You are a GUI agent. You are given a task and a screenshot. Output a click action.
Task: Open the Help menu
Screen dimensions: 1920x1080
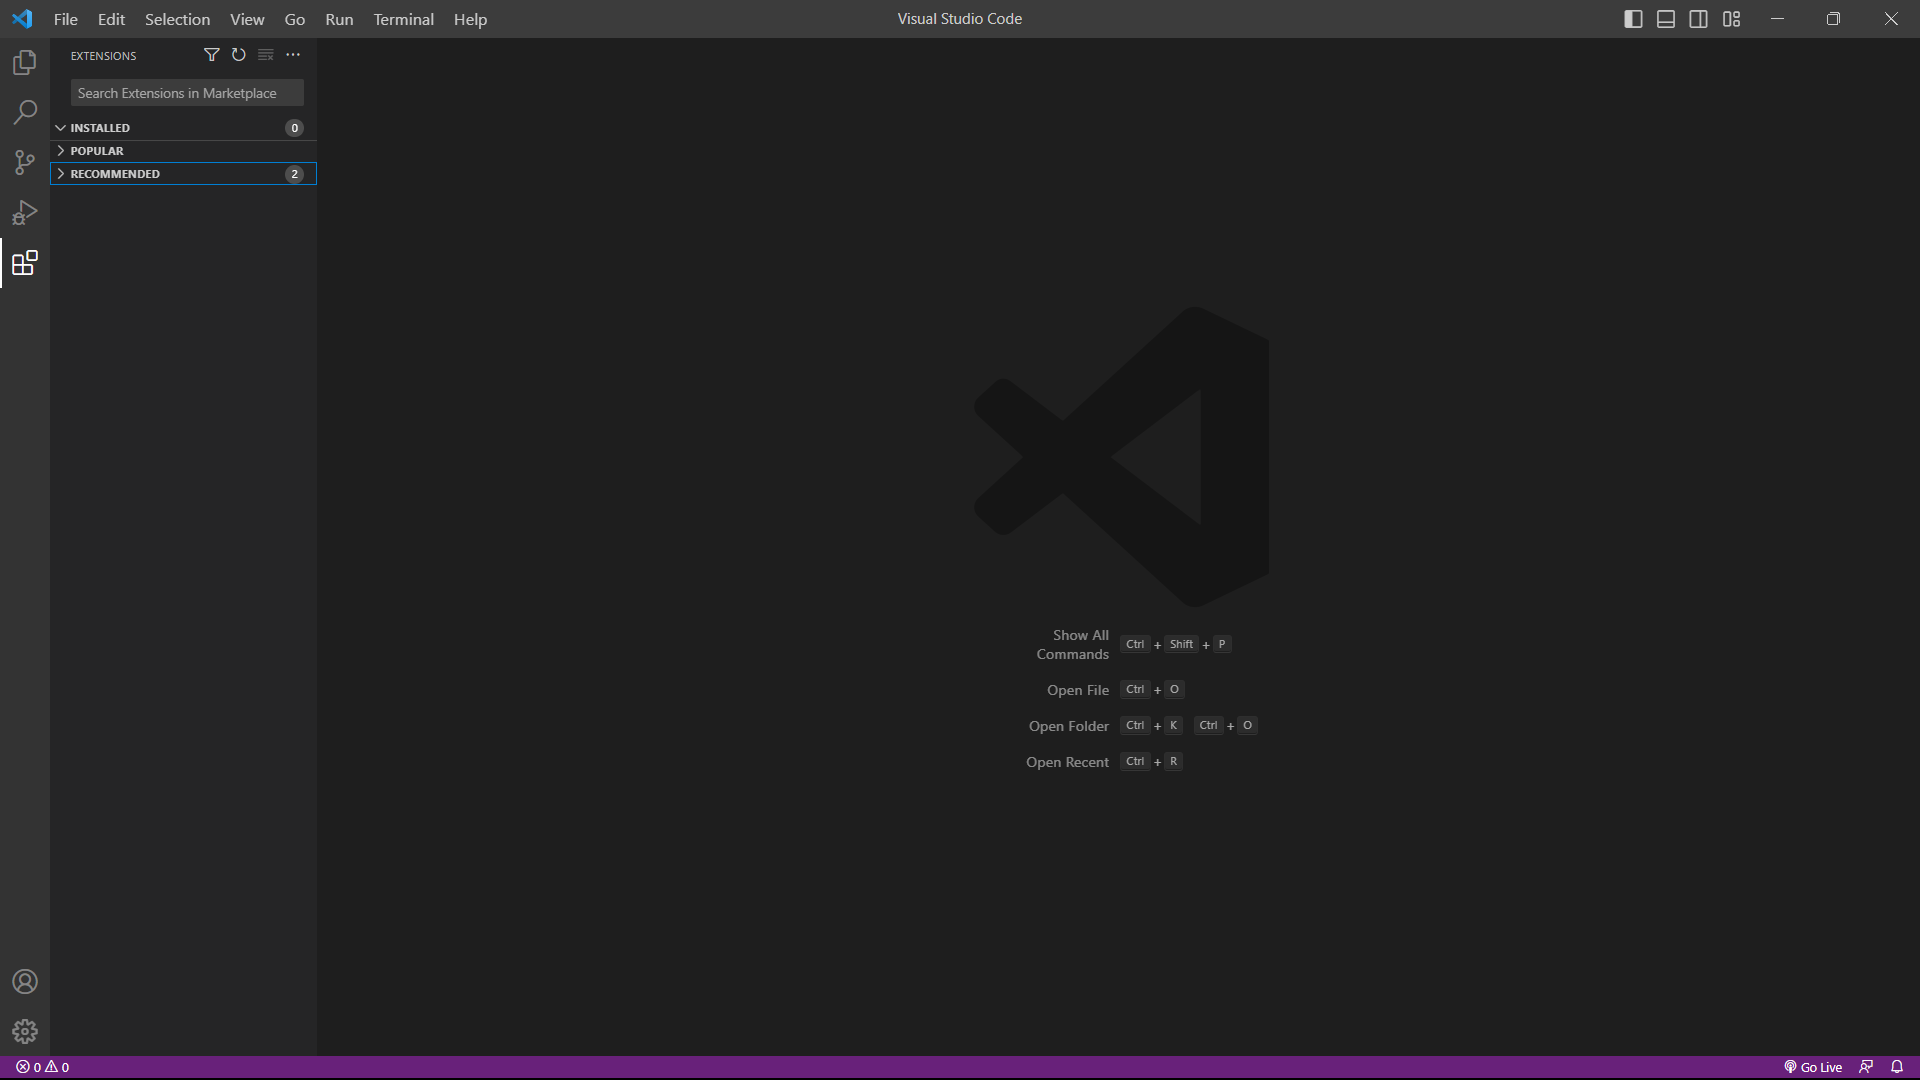[x=470, y=19]
